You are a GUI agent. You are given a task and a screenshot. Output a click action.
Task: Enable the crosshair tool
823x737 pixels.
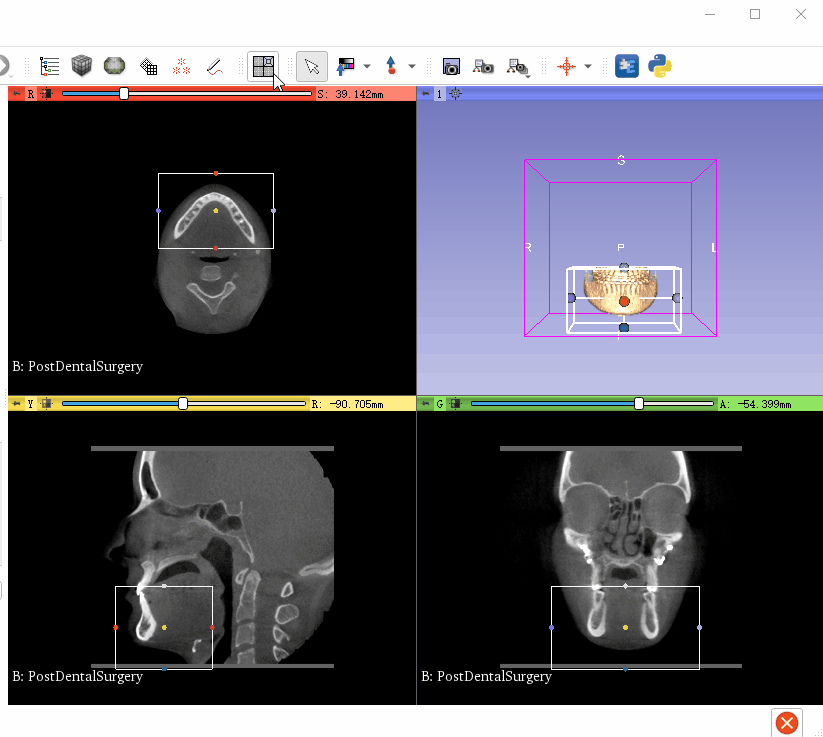click(x=567, y=66)
